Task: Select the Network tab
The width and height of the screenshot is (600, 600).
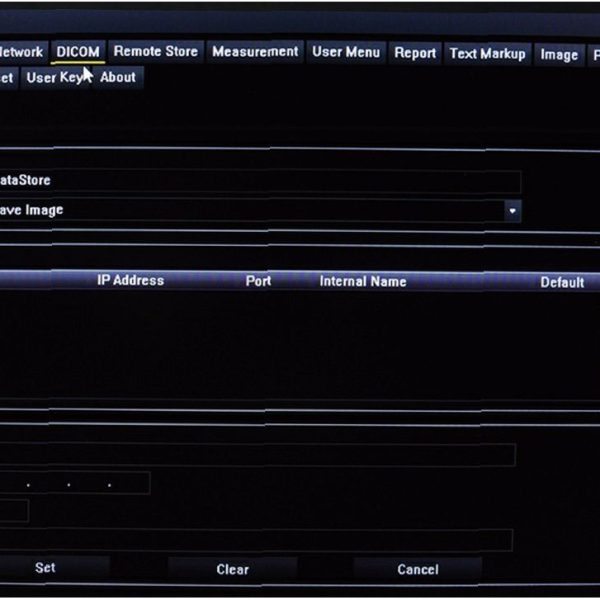Action: [x=22, y=52]
